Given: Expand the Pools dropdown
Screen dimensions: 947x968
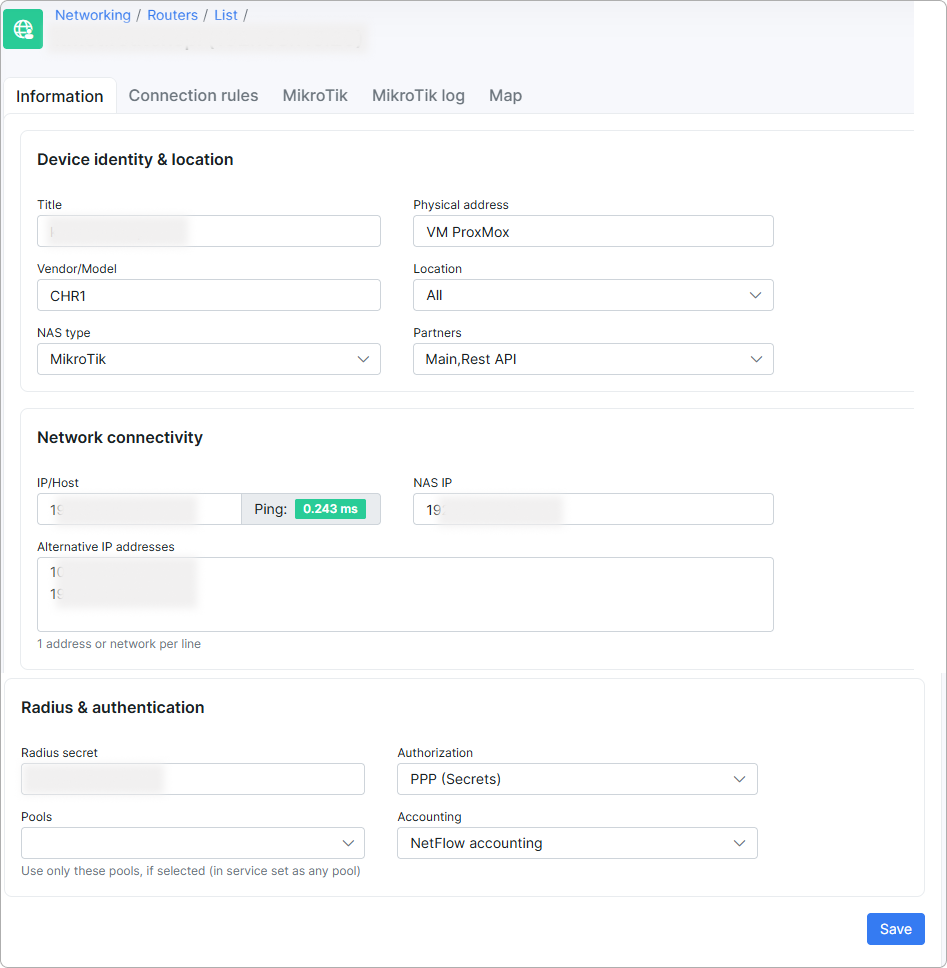Looking at the screenshot, I should (193, 843).
